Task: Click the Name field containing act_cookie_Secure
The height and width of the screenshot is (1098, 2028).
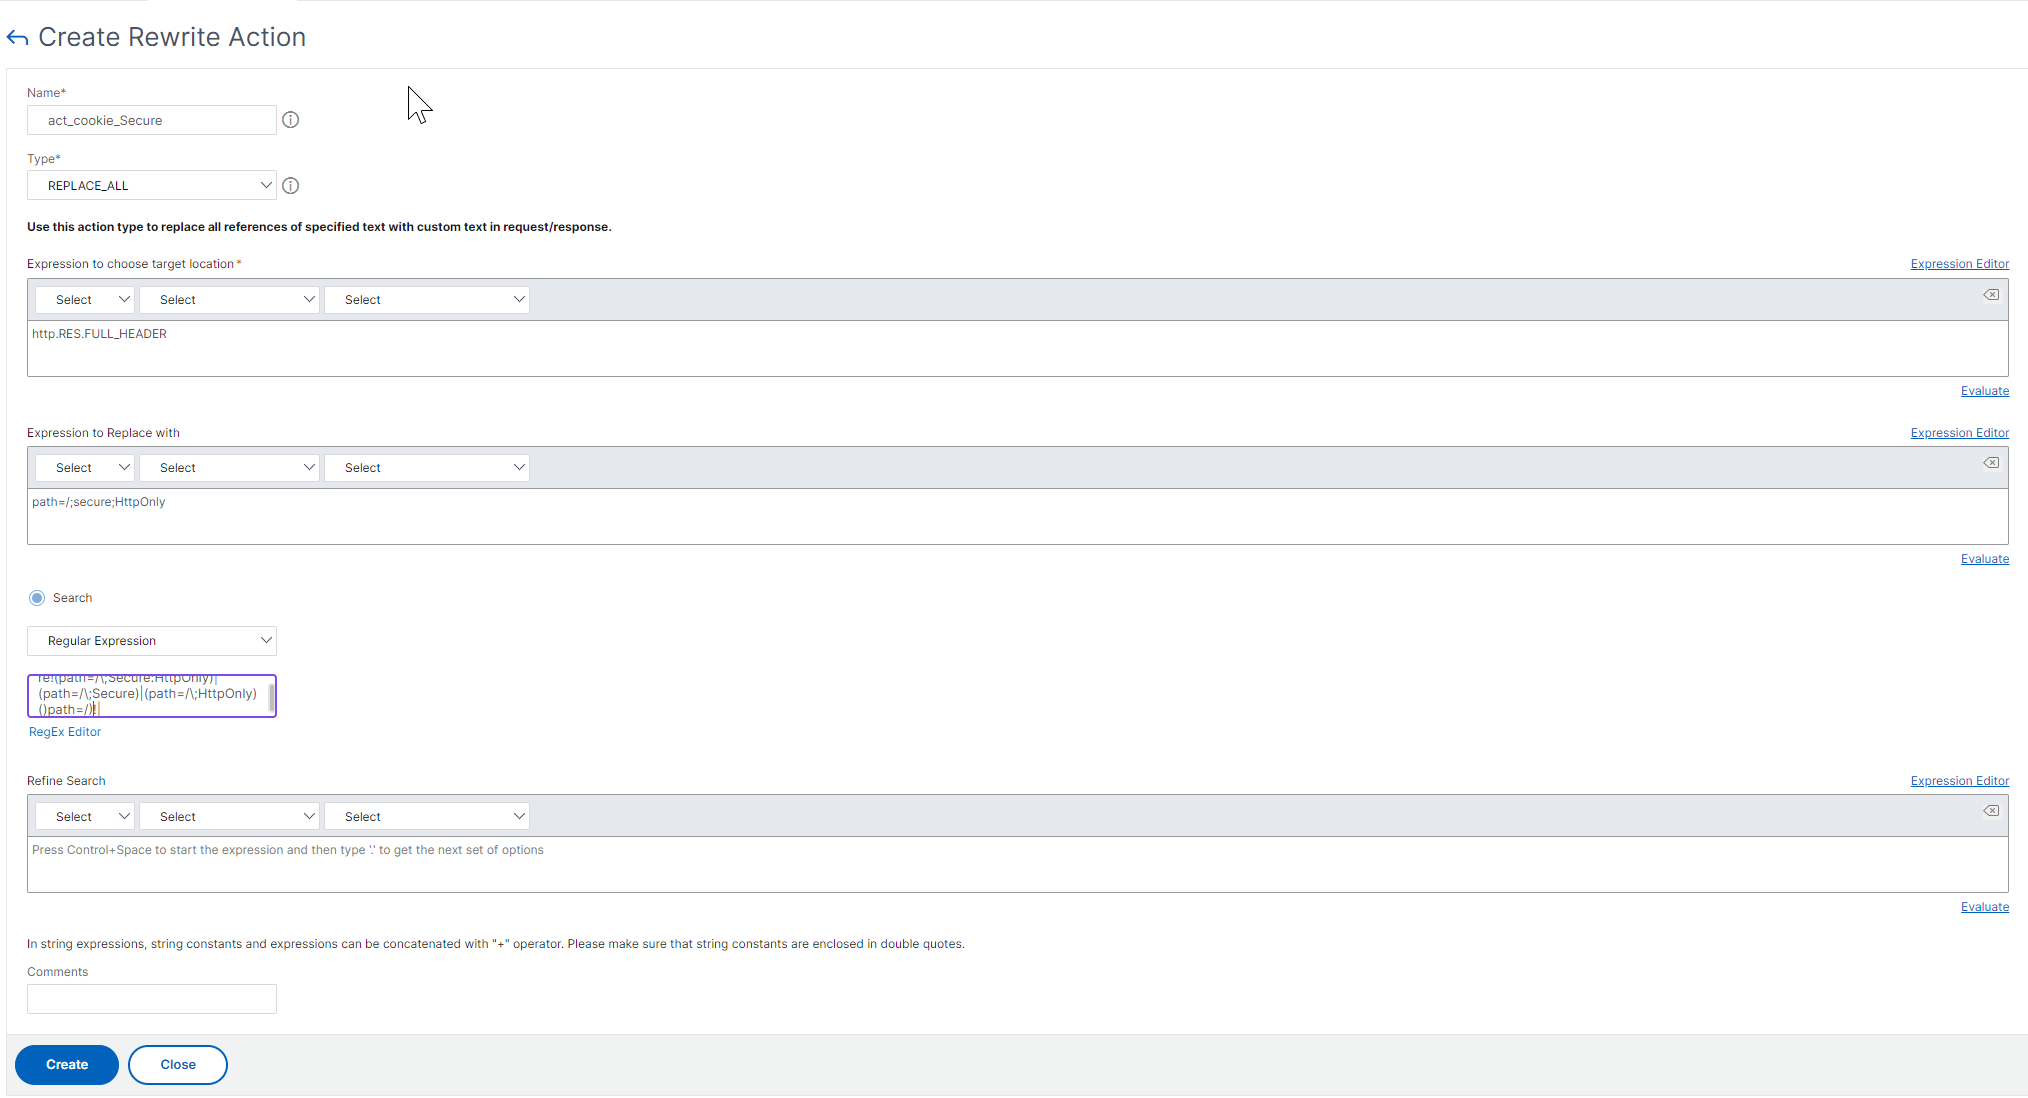Action: point(151,120)
